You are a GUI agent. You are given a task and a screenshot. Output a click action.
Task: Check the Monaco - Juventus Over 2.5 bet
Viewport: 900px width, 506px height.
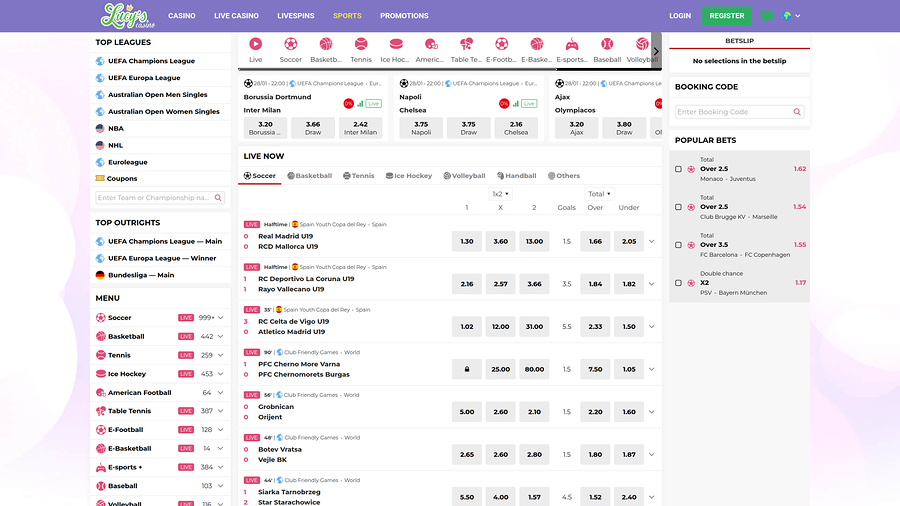pos(678,169)
